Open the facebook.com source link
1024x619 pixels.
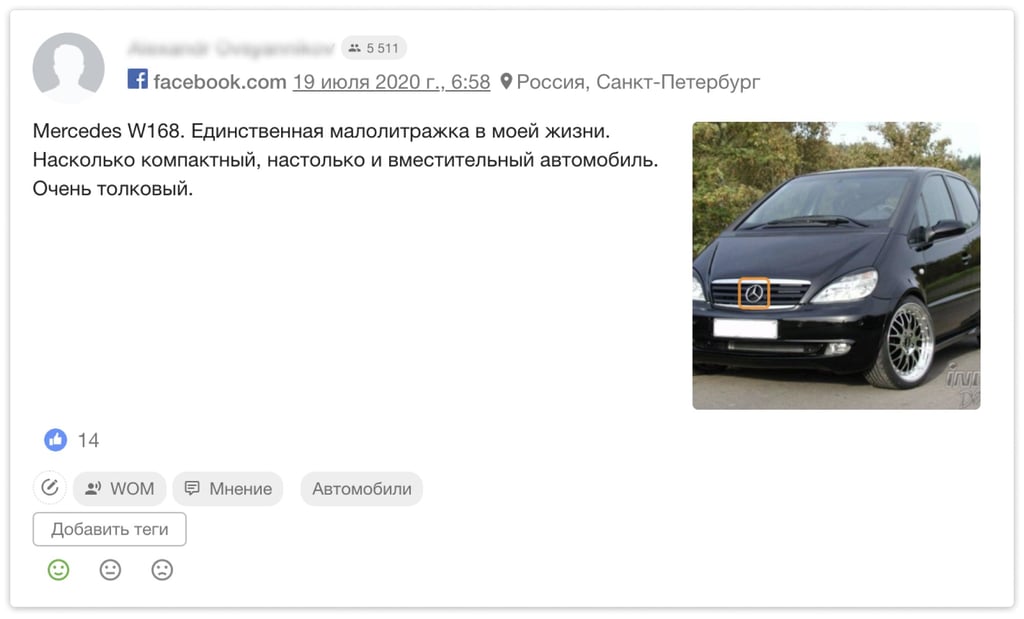(219, 82)
